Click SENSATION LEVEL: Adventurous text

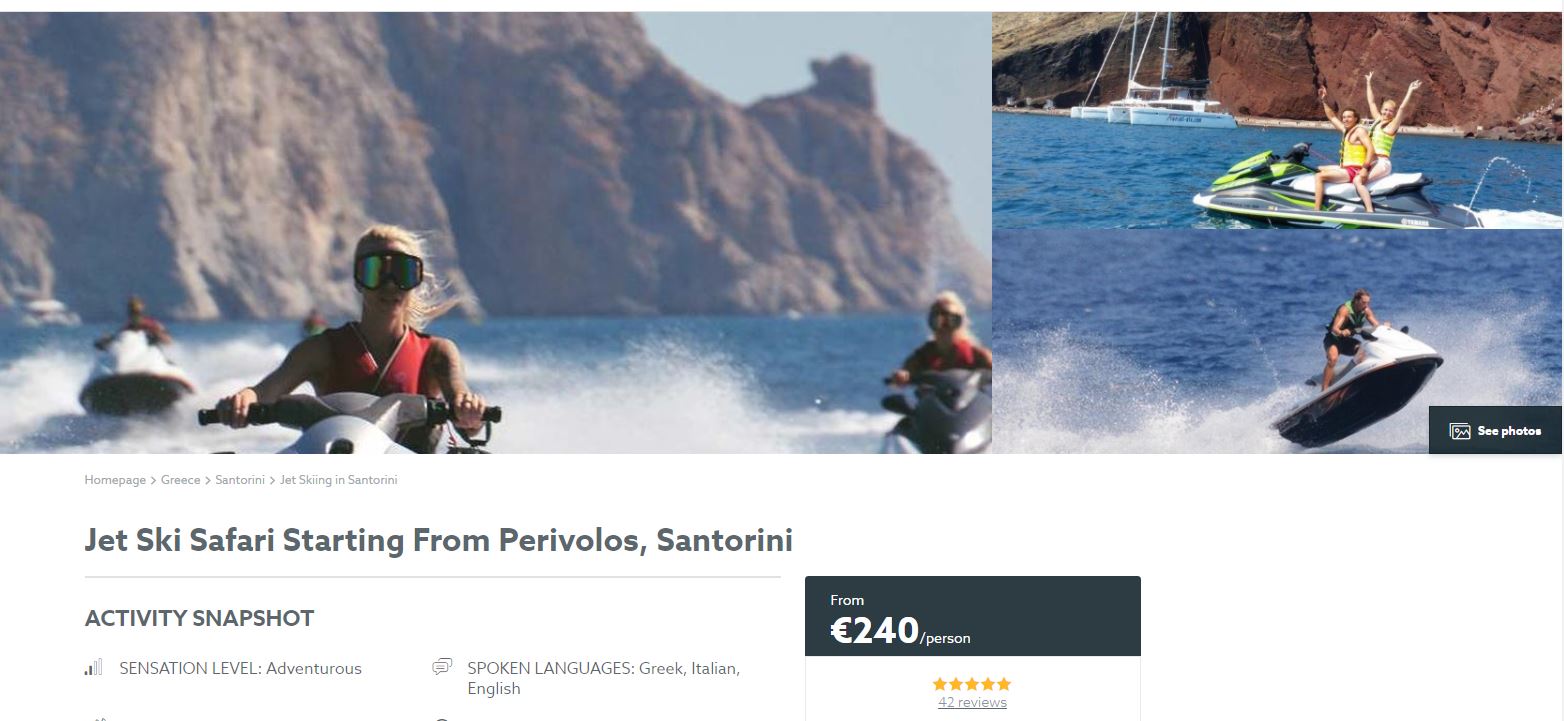240,668
